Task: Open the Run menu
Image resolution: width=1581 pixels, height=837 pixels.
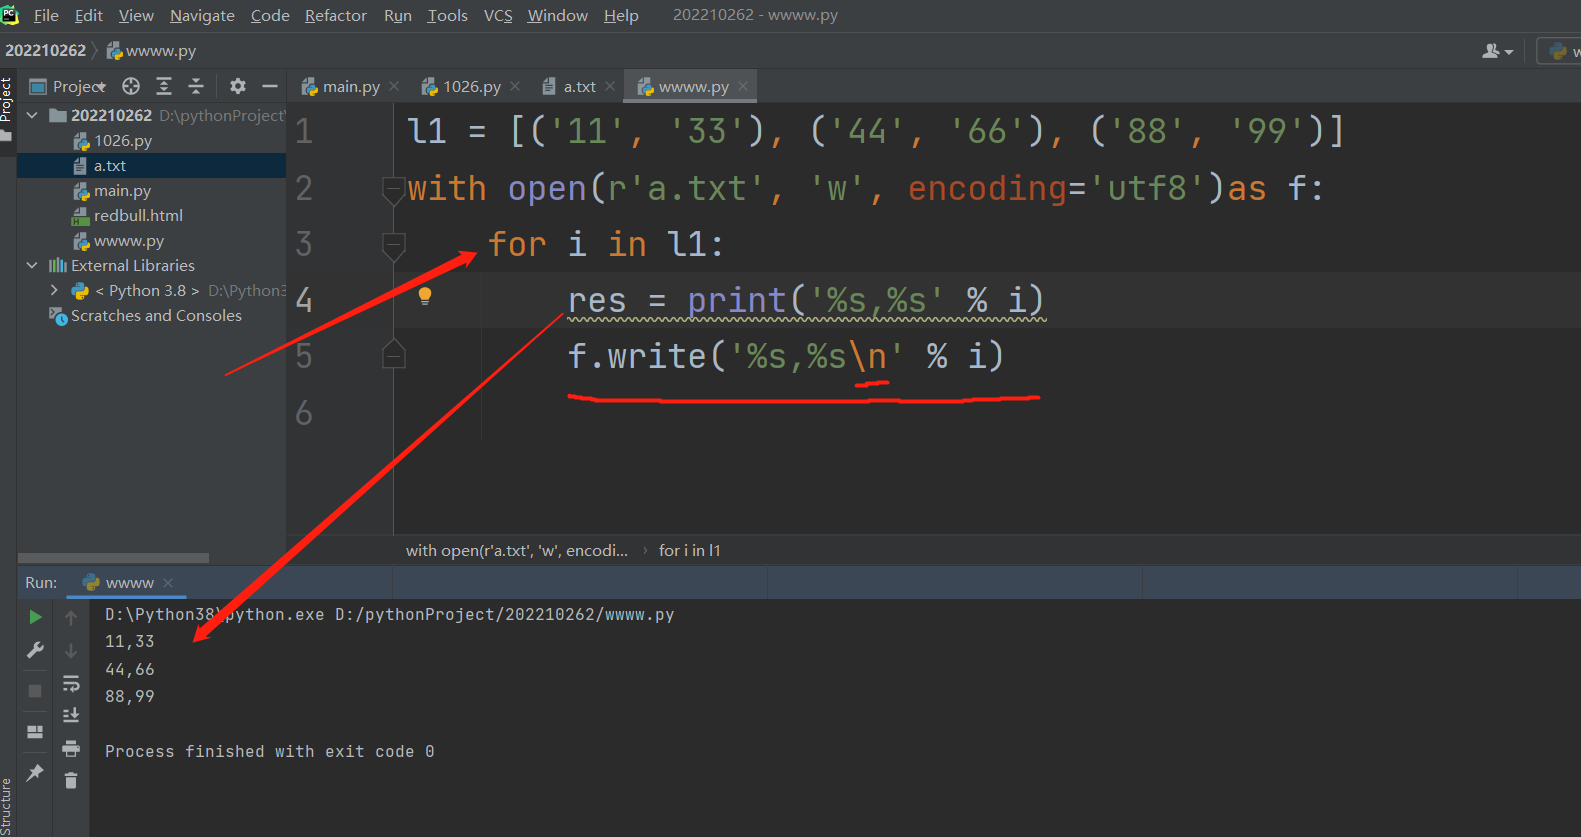Action: pos(398,15)
